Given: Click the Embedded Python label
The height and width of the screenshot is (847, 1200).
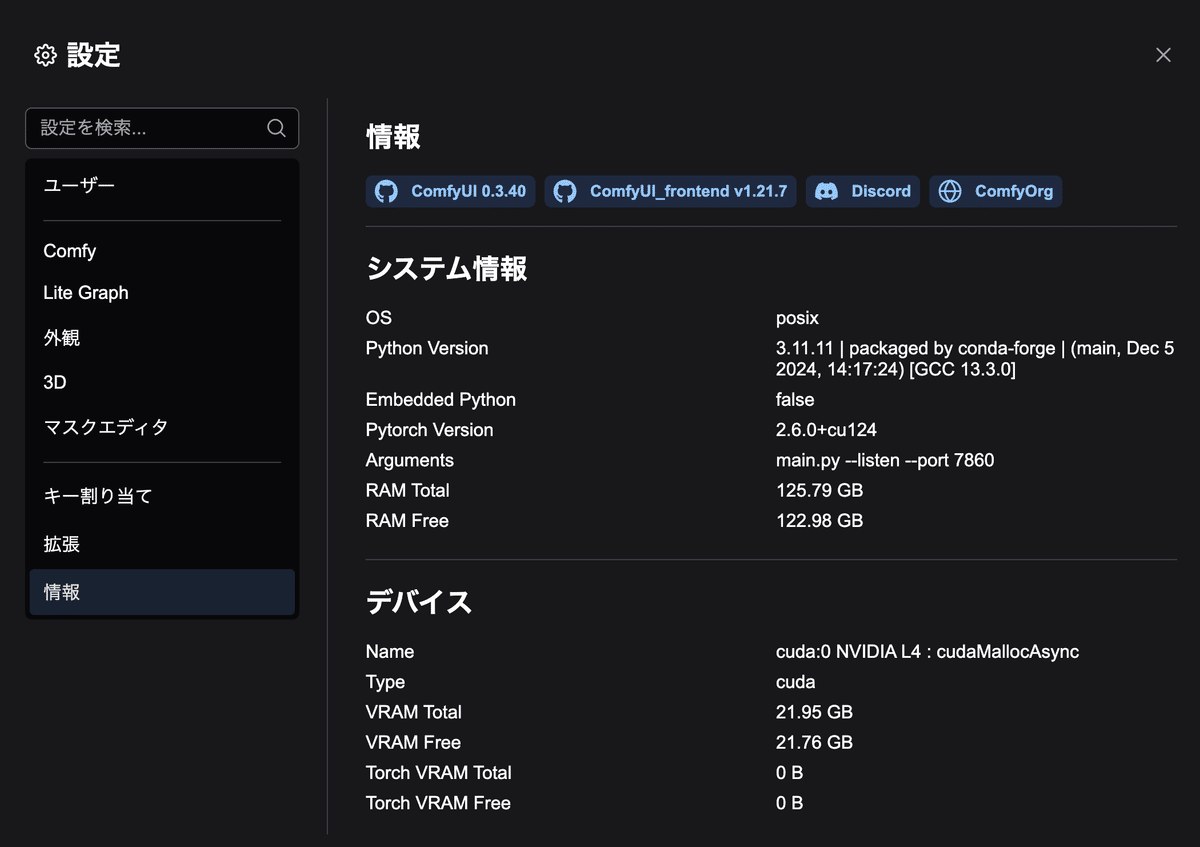Looking at the screenshot, I should click(441, 399).
